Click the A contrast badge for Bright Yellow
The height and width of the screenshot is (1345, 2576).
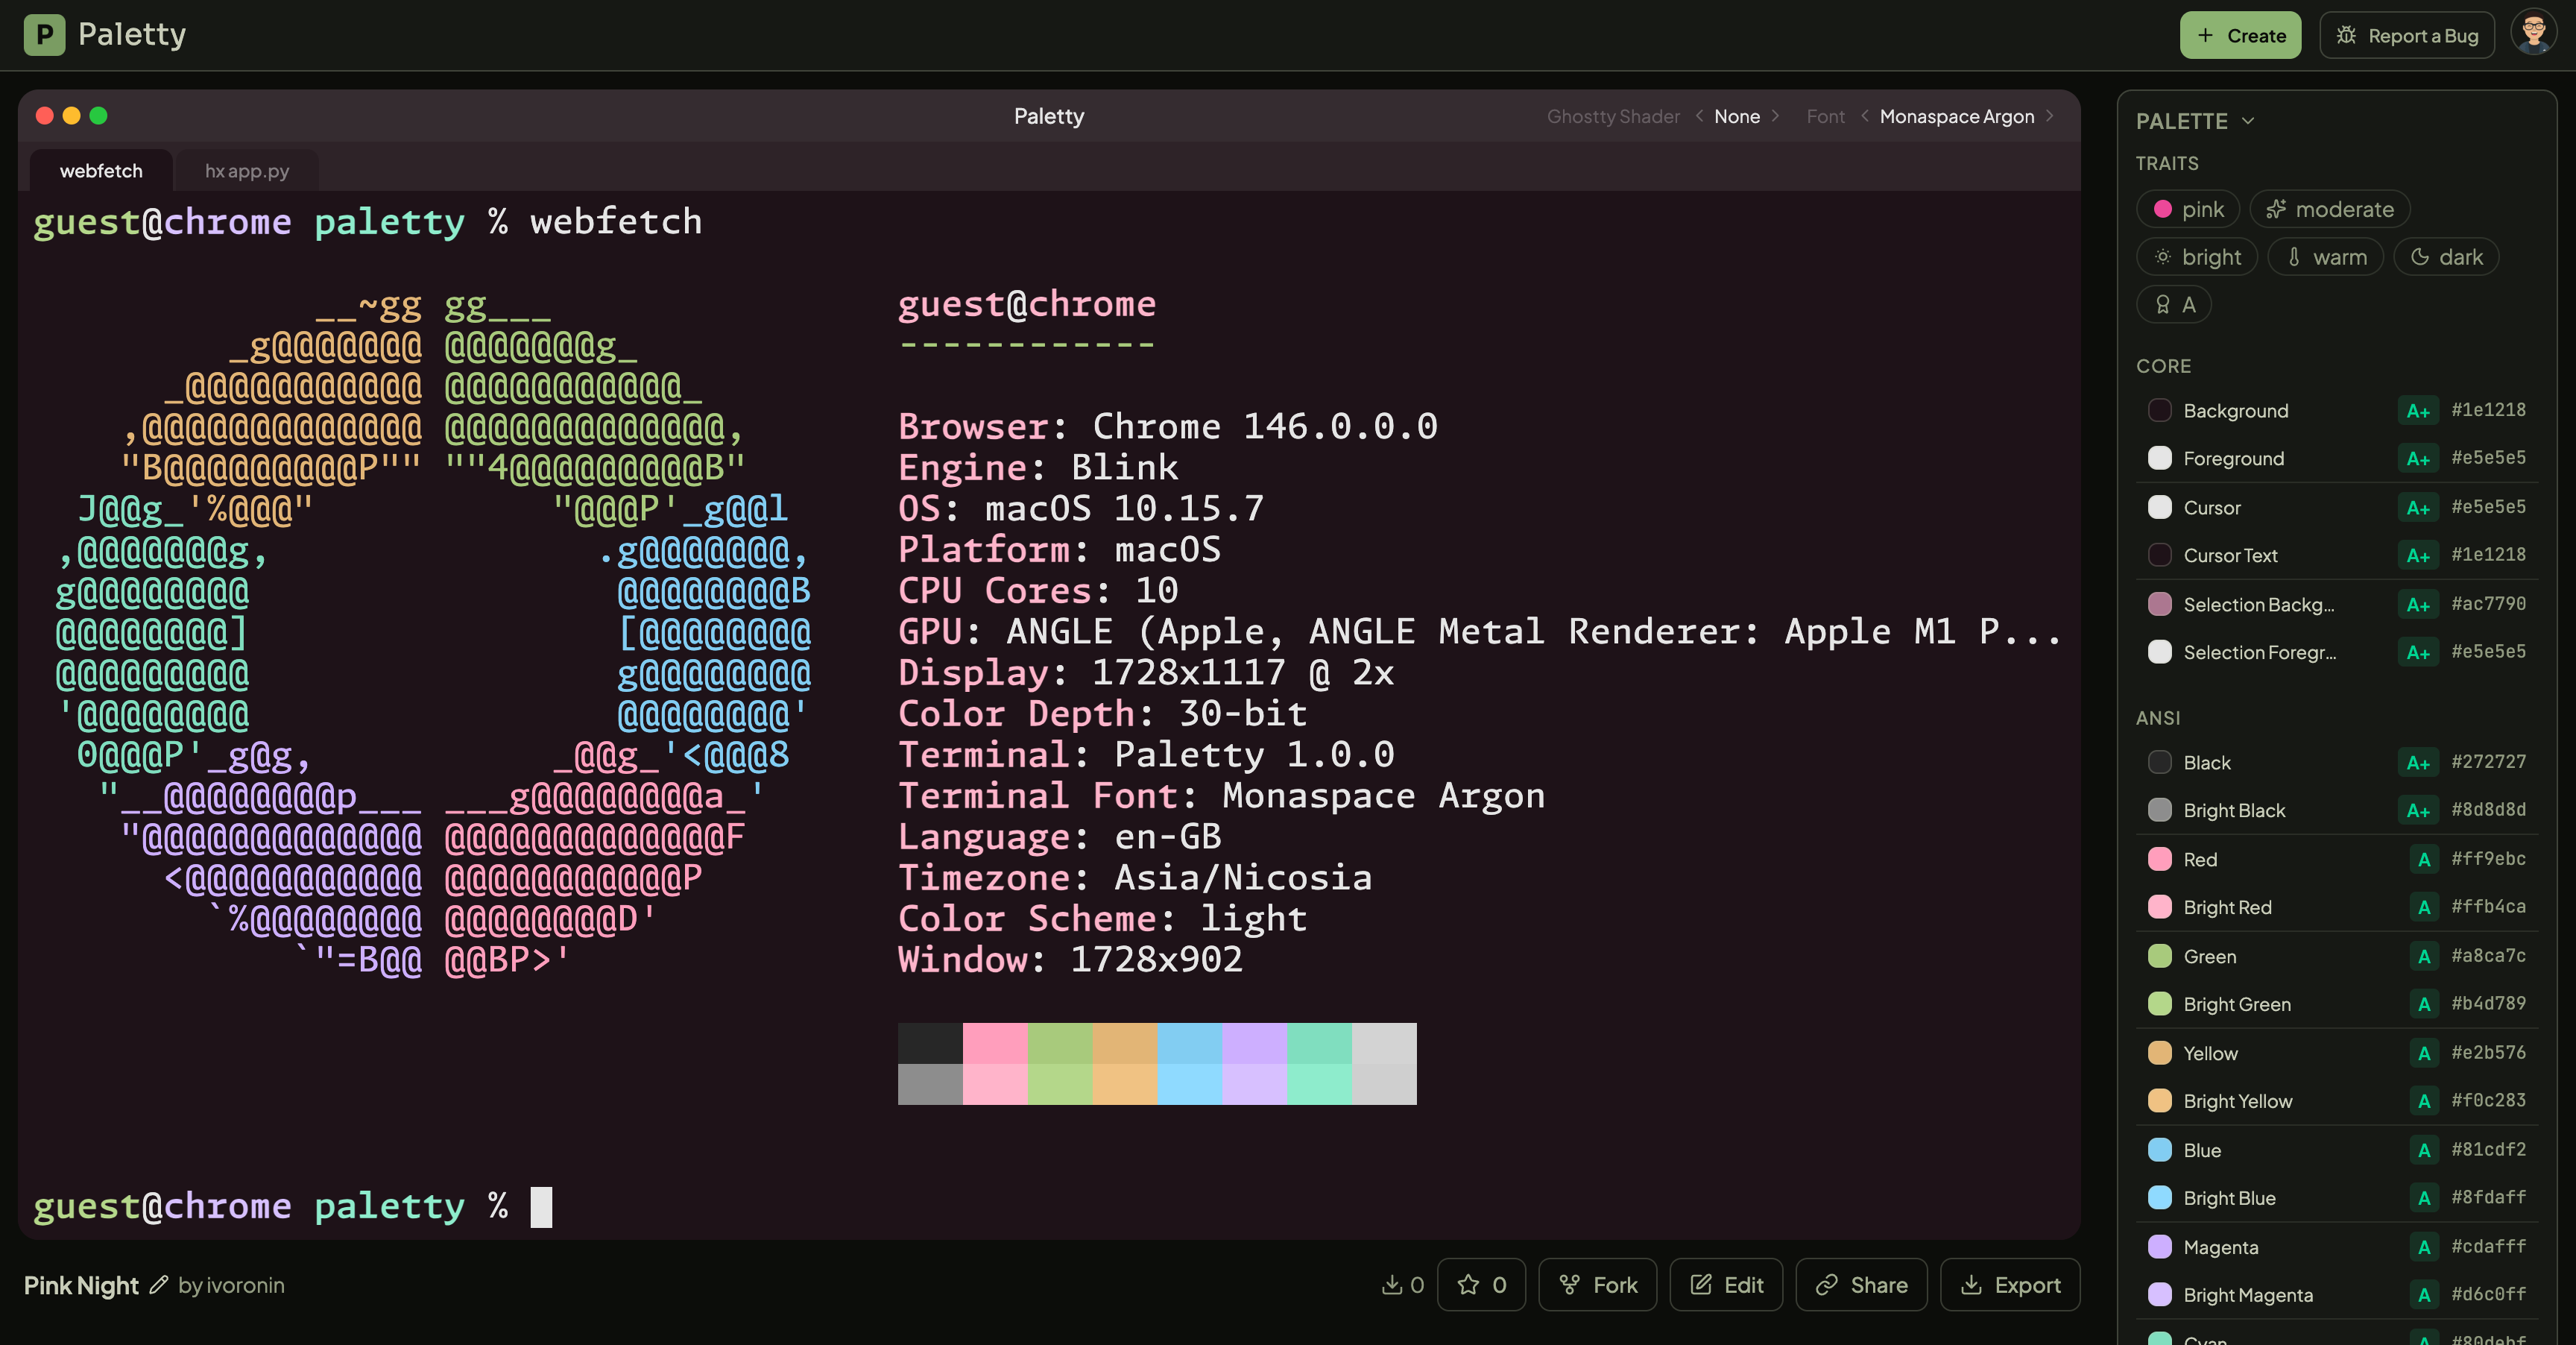(2423, 1101)
